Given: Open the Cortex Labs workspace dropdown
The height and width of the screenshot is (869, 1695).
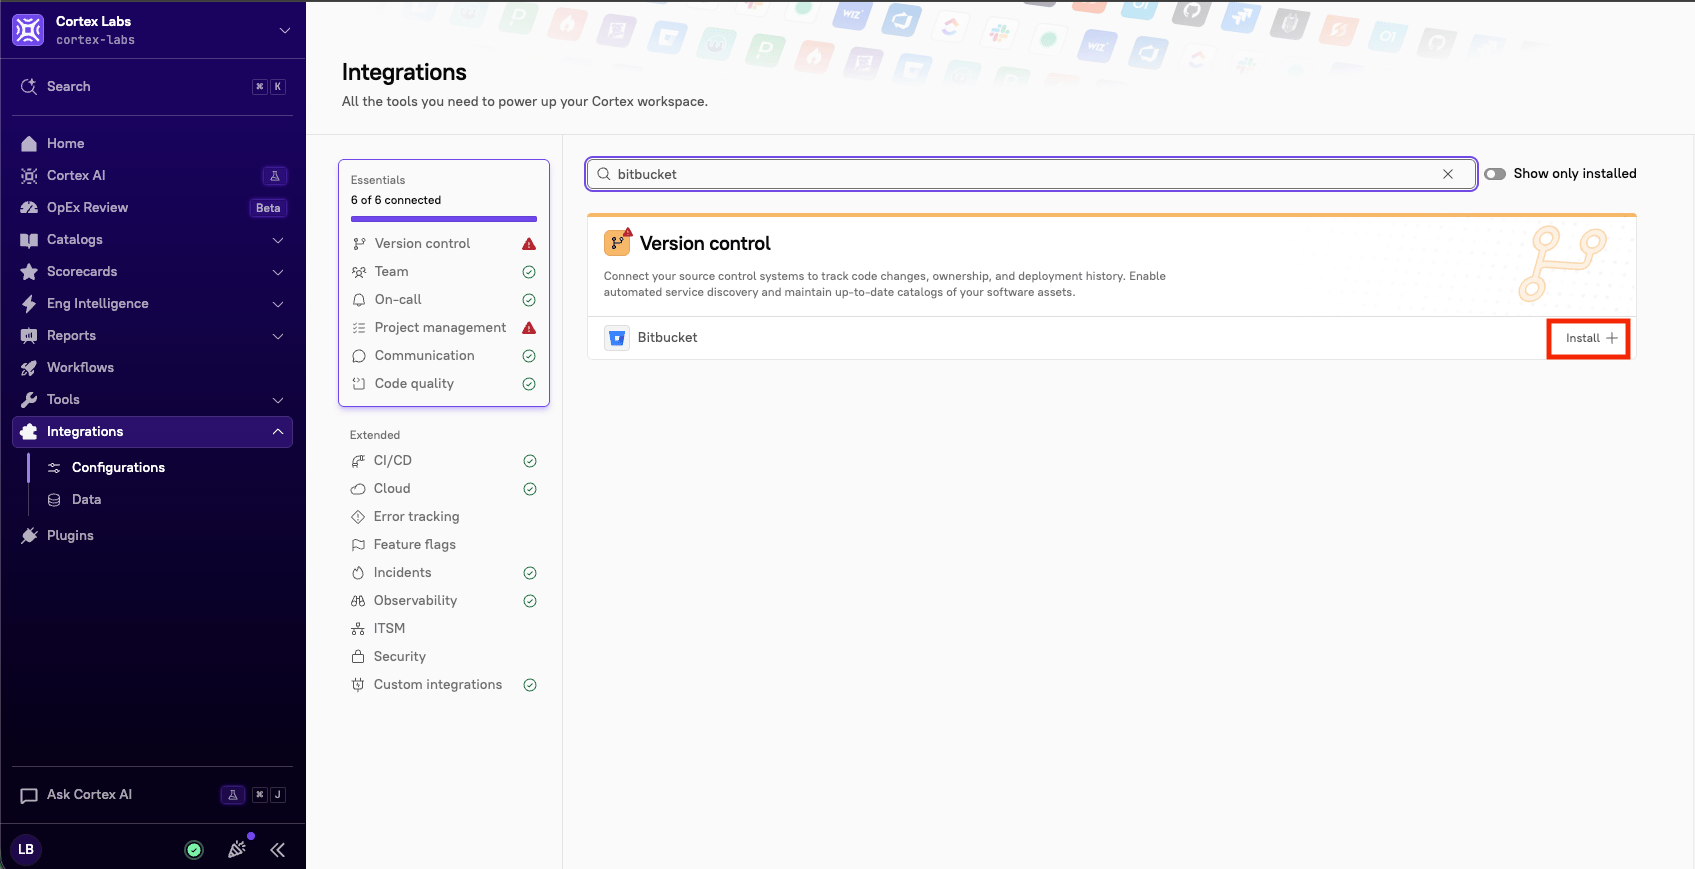Looking at the screenshot, I should coord(285,30).
